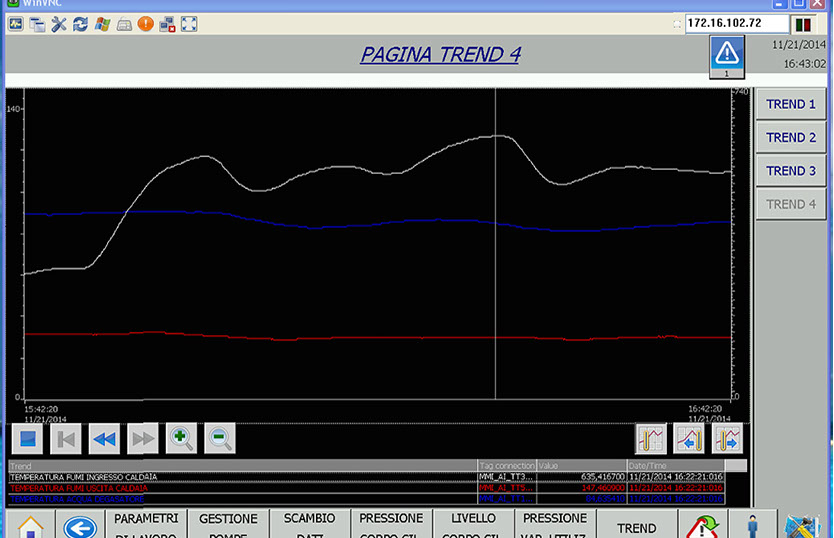This screenshot has width=834, height=538.
Task: Open the LIVELLO CORPO CIL page
Action: (x=473, y=525)
